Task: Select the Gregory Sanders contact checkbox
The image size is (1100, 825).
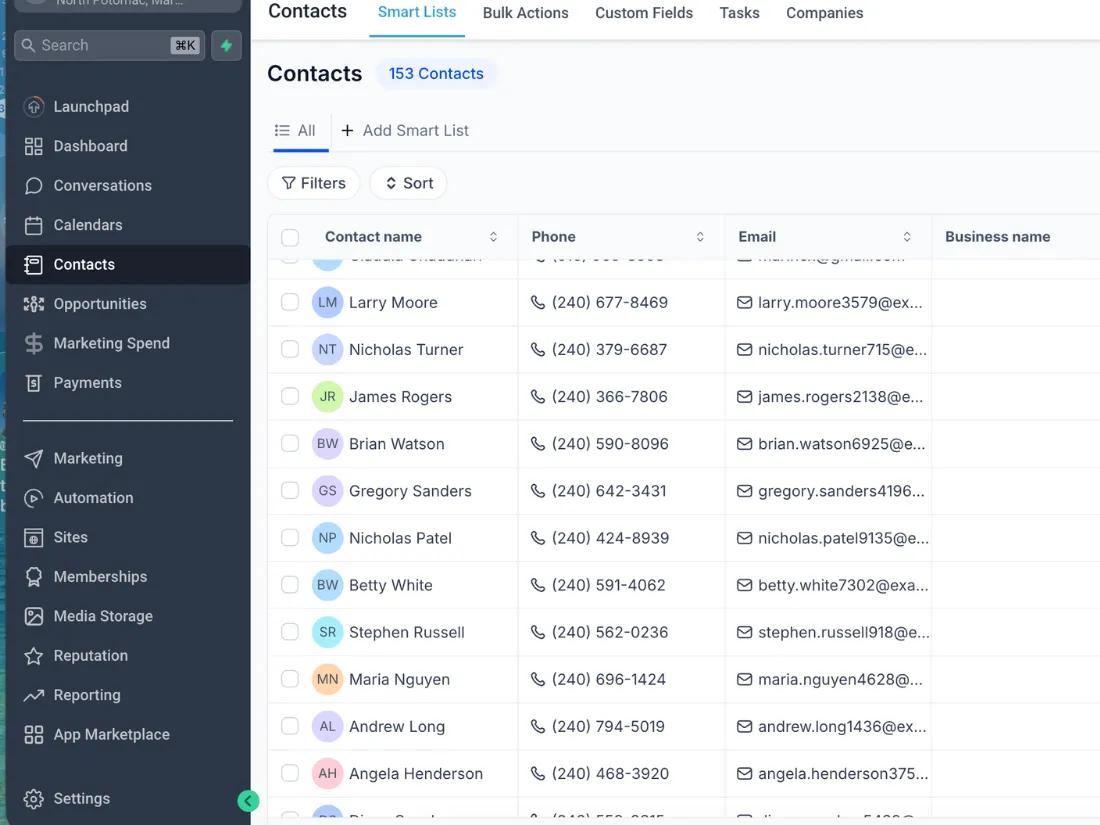Action: [290, 490]
